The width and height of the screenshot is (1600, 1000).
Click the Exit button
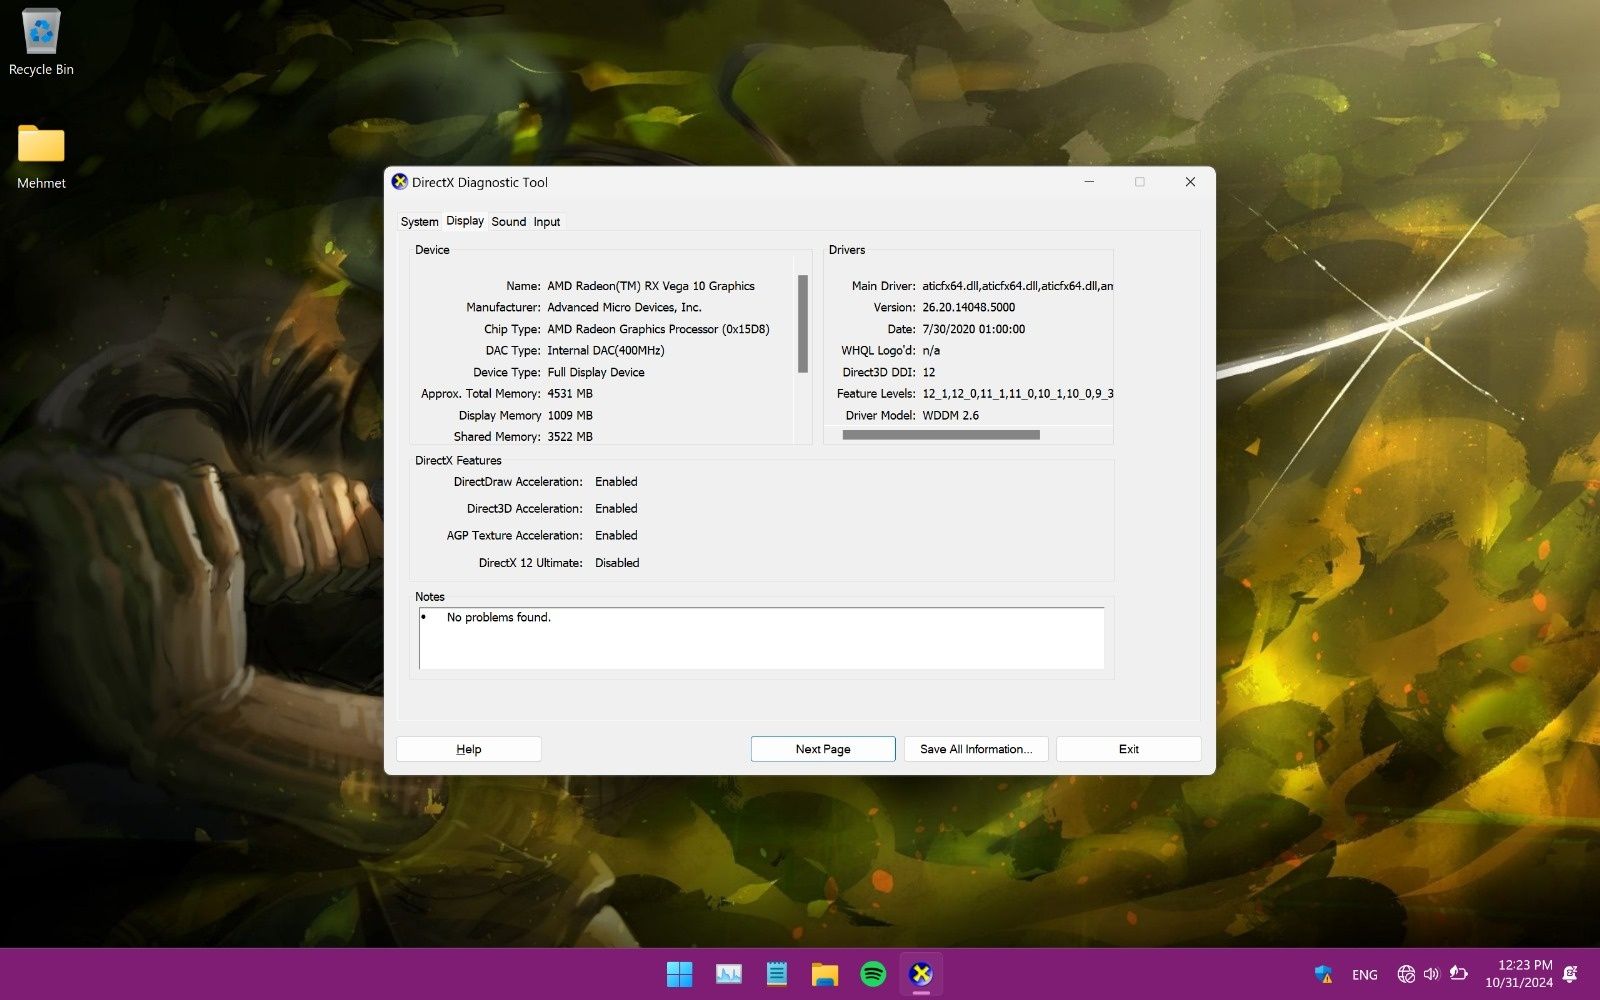[x=1129, y=749]
